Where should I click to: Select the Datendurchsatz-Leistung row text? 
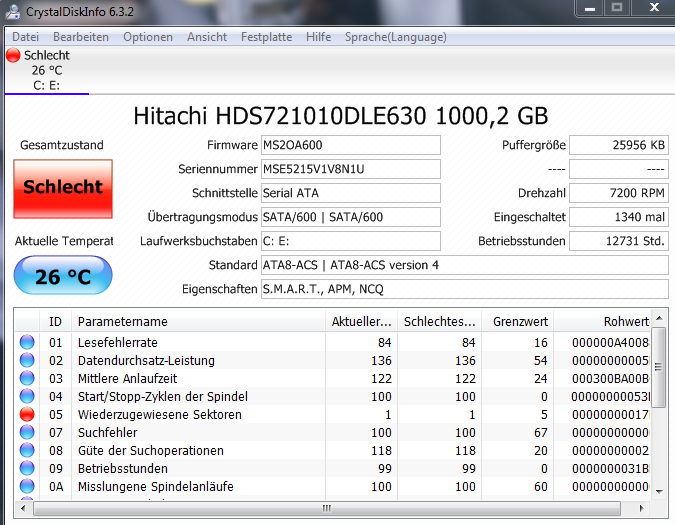click(x=146, y=361)
